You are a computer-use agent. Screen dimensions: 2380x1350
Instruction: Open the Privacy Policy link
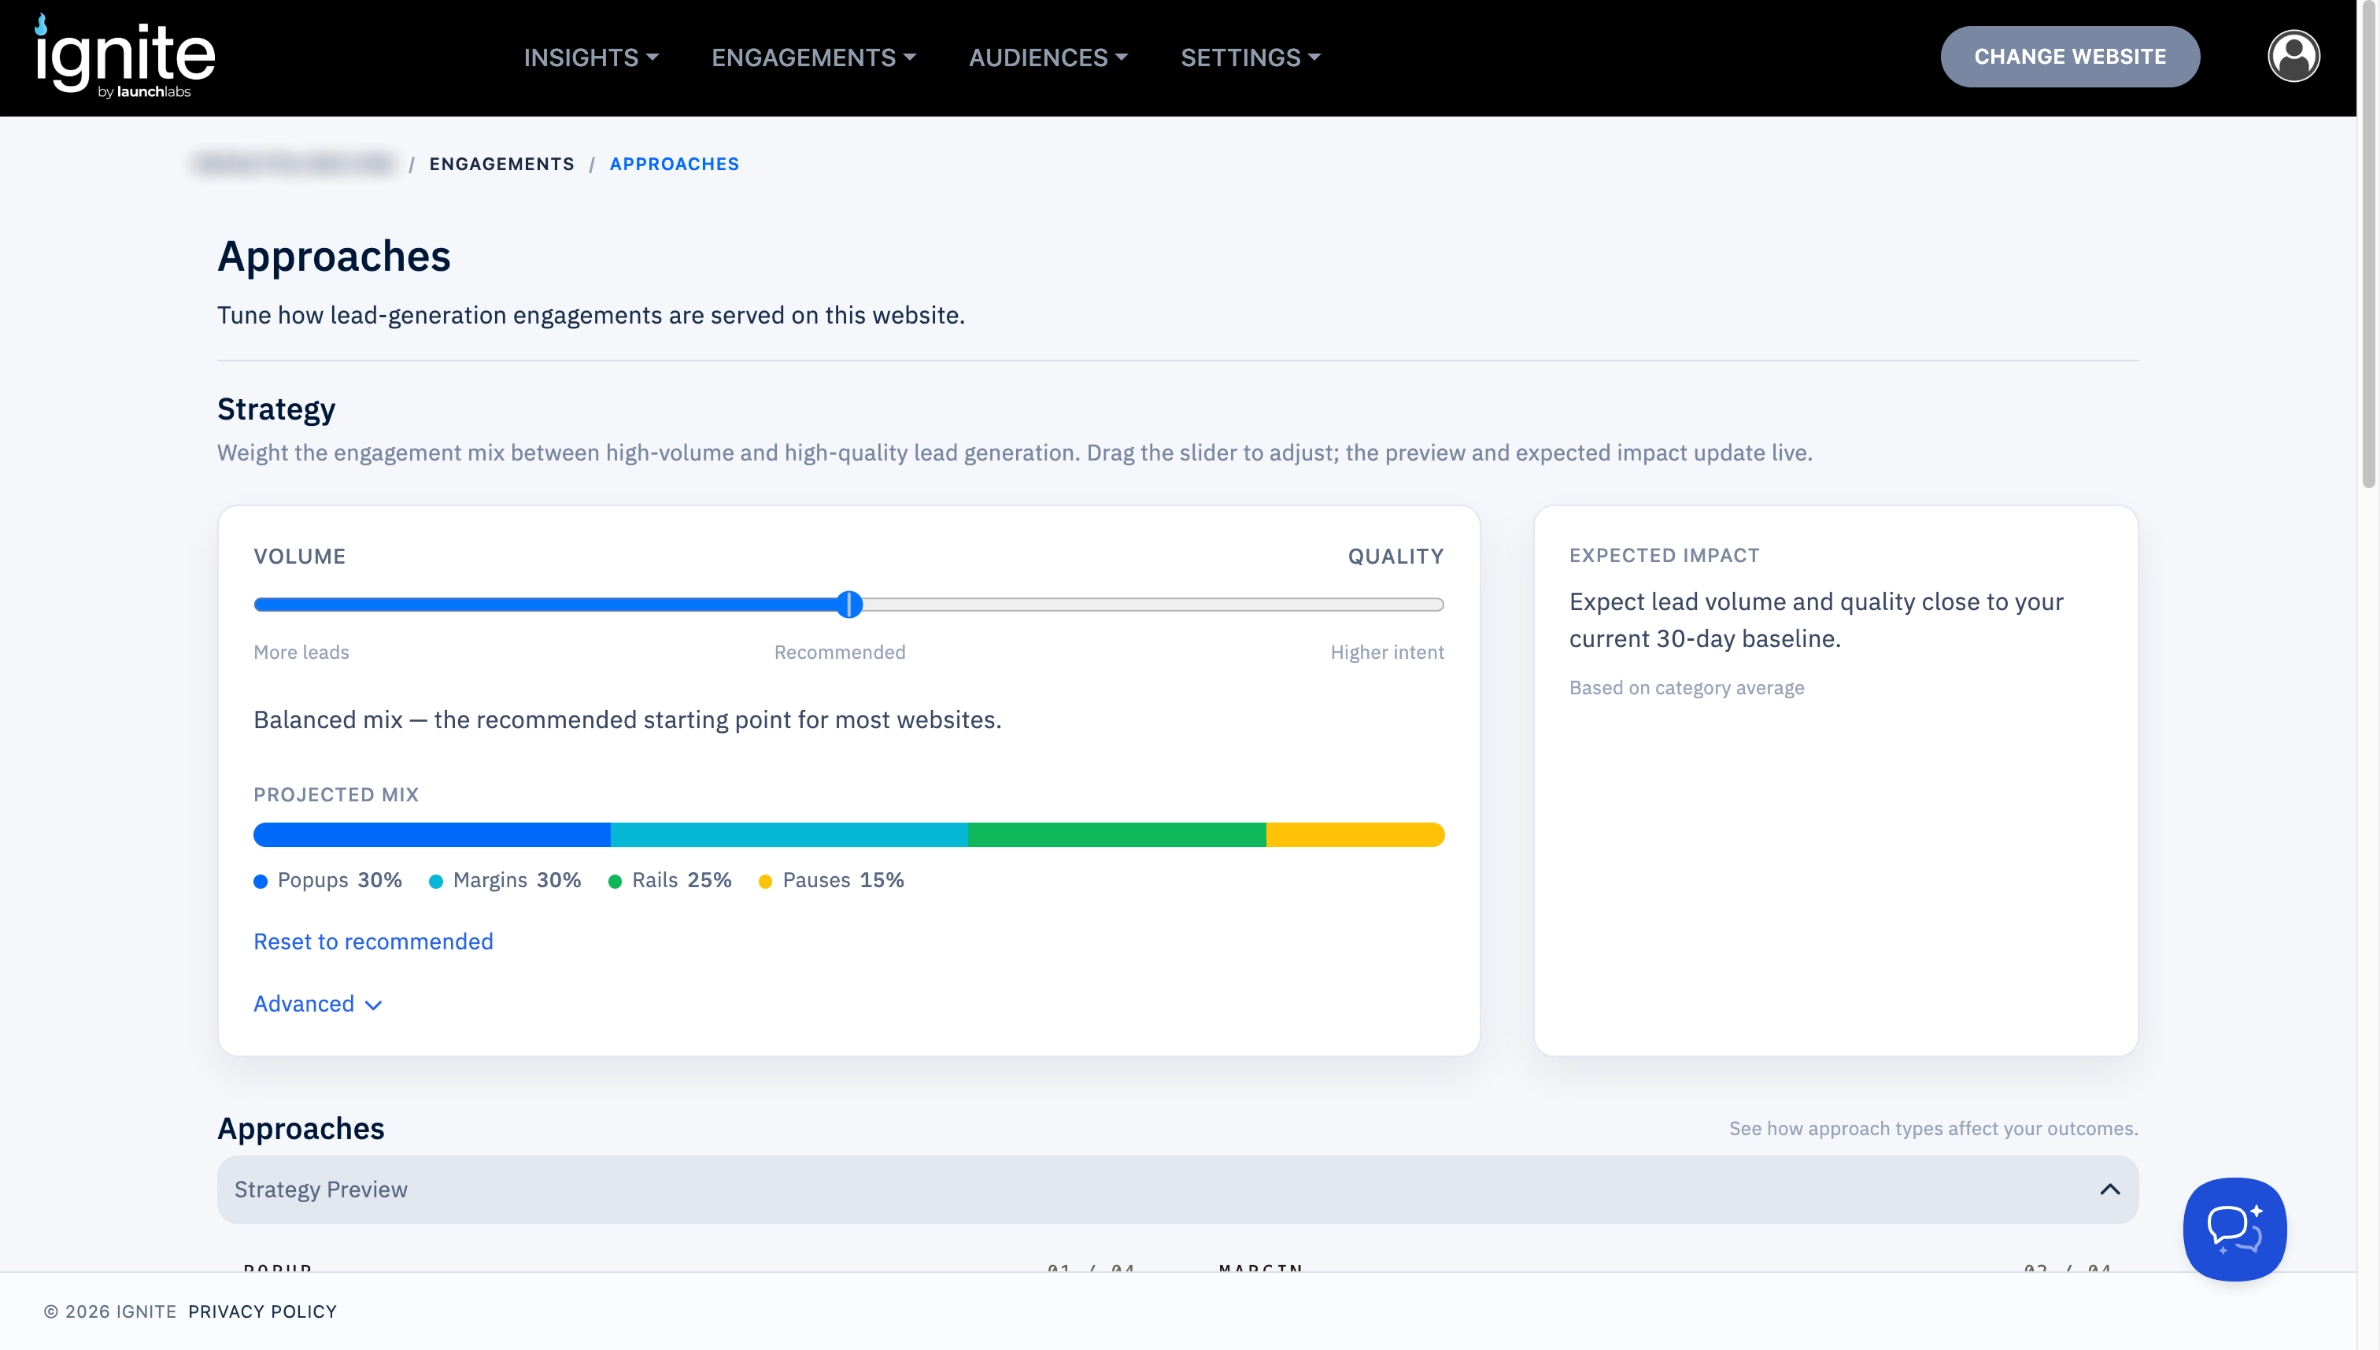262,1311
